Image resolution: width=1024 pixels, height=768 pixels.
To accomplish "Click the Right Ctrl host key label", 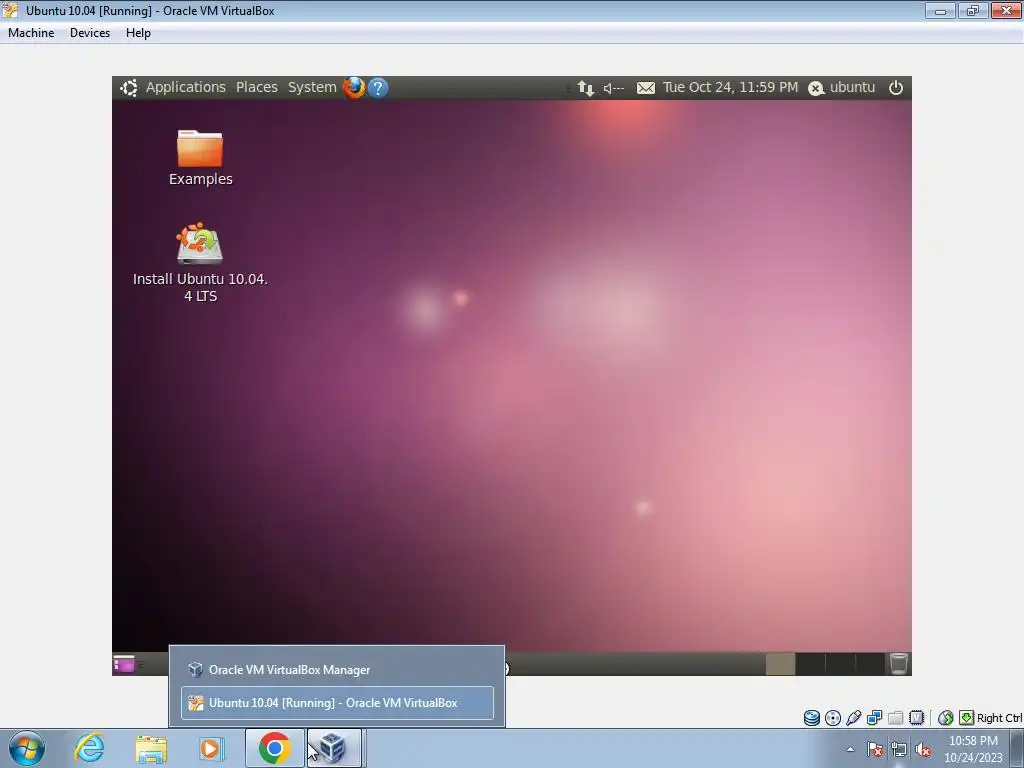I will [999, 718].
